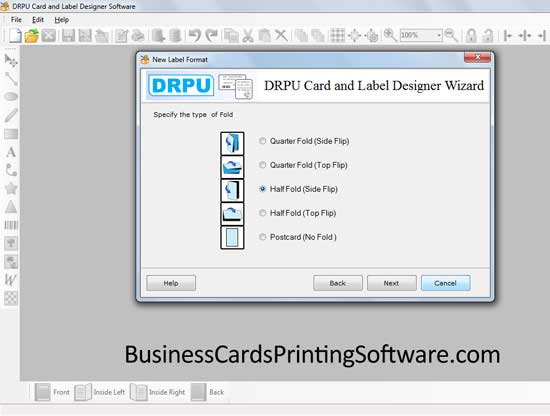The width and height of the screenshot is (550, 416).
Task: Click the Lock padlock icon
Action: coord(471,35)
